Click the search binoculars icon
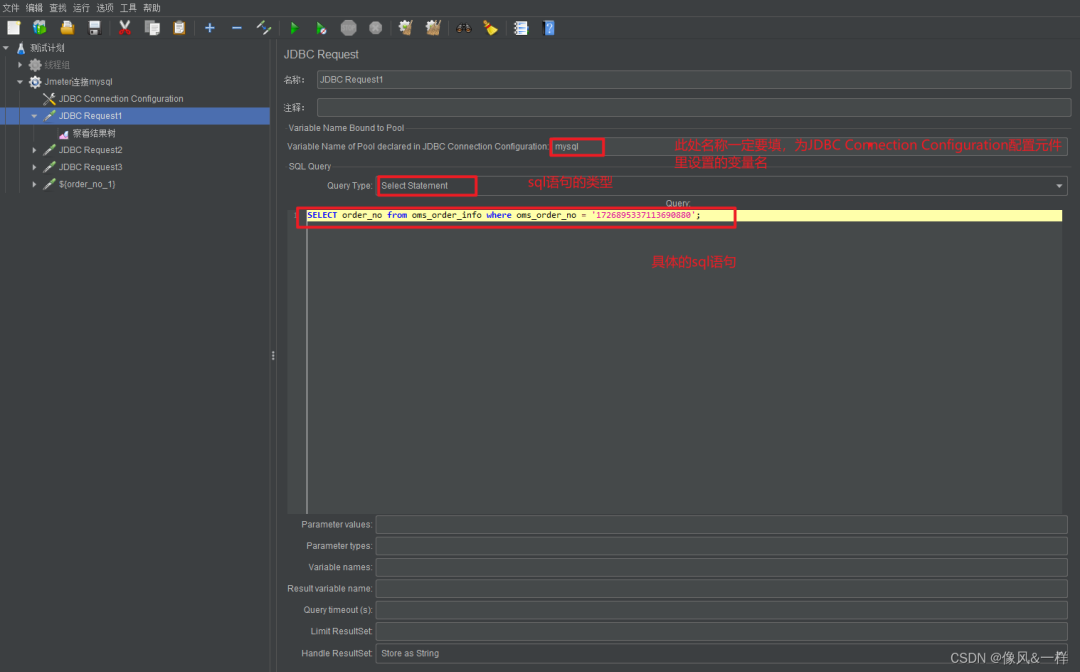1080x672 pixels. pyautogui.click(x=463, y=28)
